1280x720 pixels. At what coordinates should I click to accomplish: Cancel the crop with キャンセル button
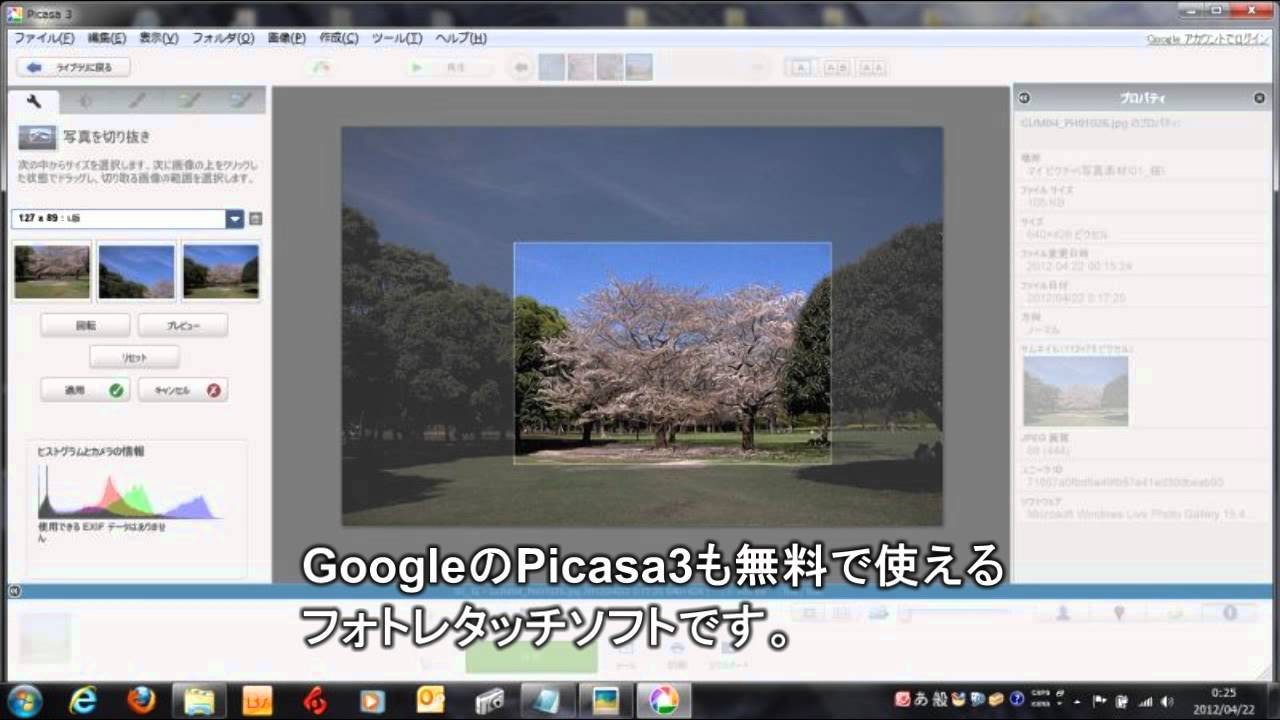point(183,390)
